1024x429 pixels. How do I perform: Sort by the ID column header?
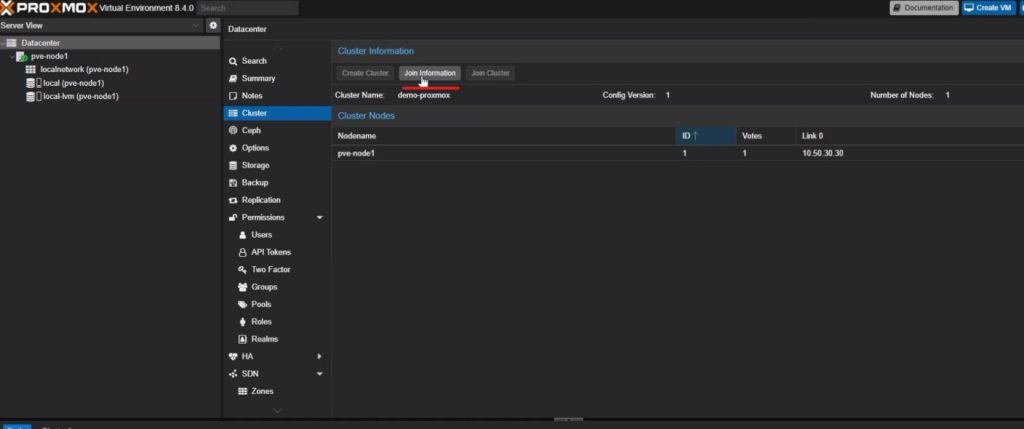click(705, 136)
